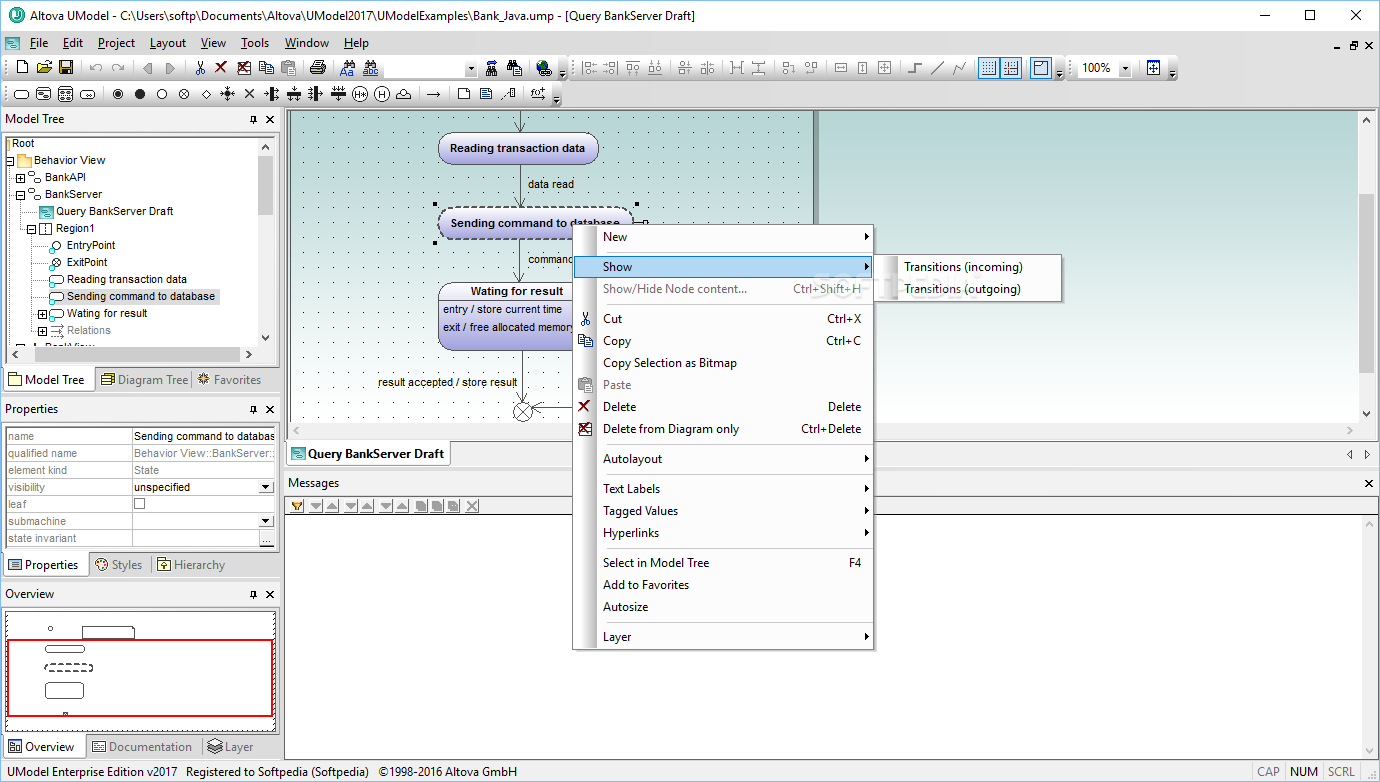Click the name property value field
This screenshot has width=1380, height=782.
click(204, 436)
